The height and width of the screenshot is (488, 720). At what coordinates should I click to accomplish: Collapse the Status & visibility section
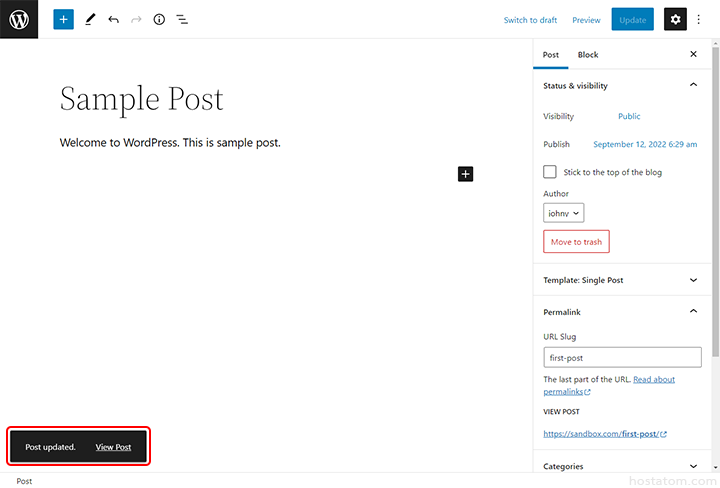pyautogui.click(x=694, y=86)
